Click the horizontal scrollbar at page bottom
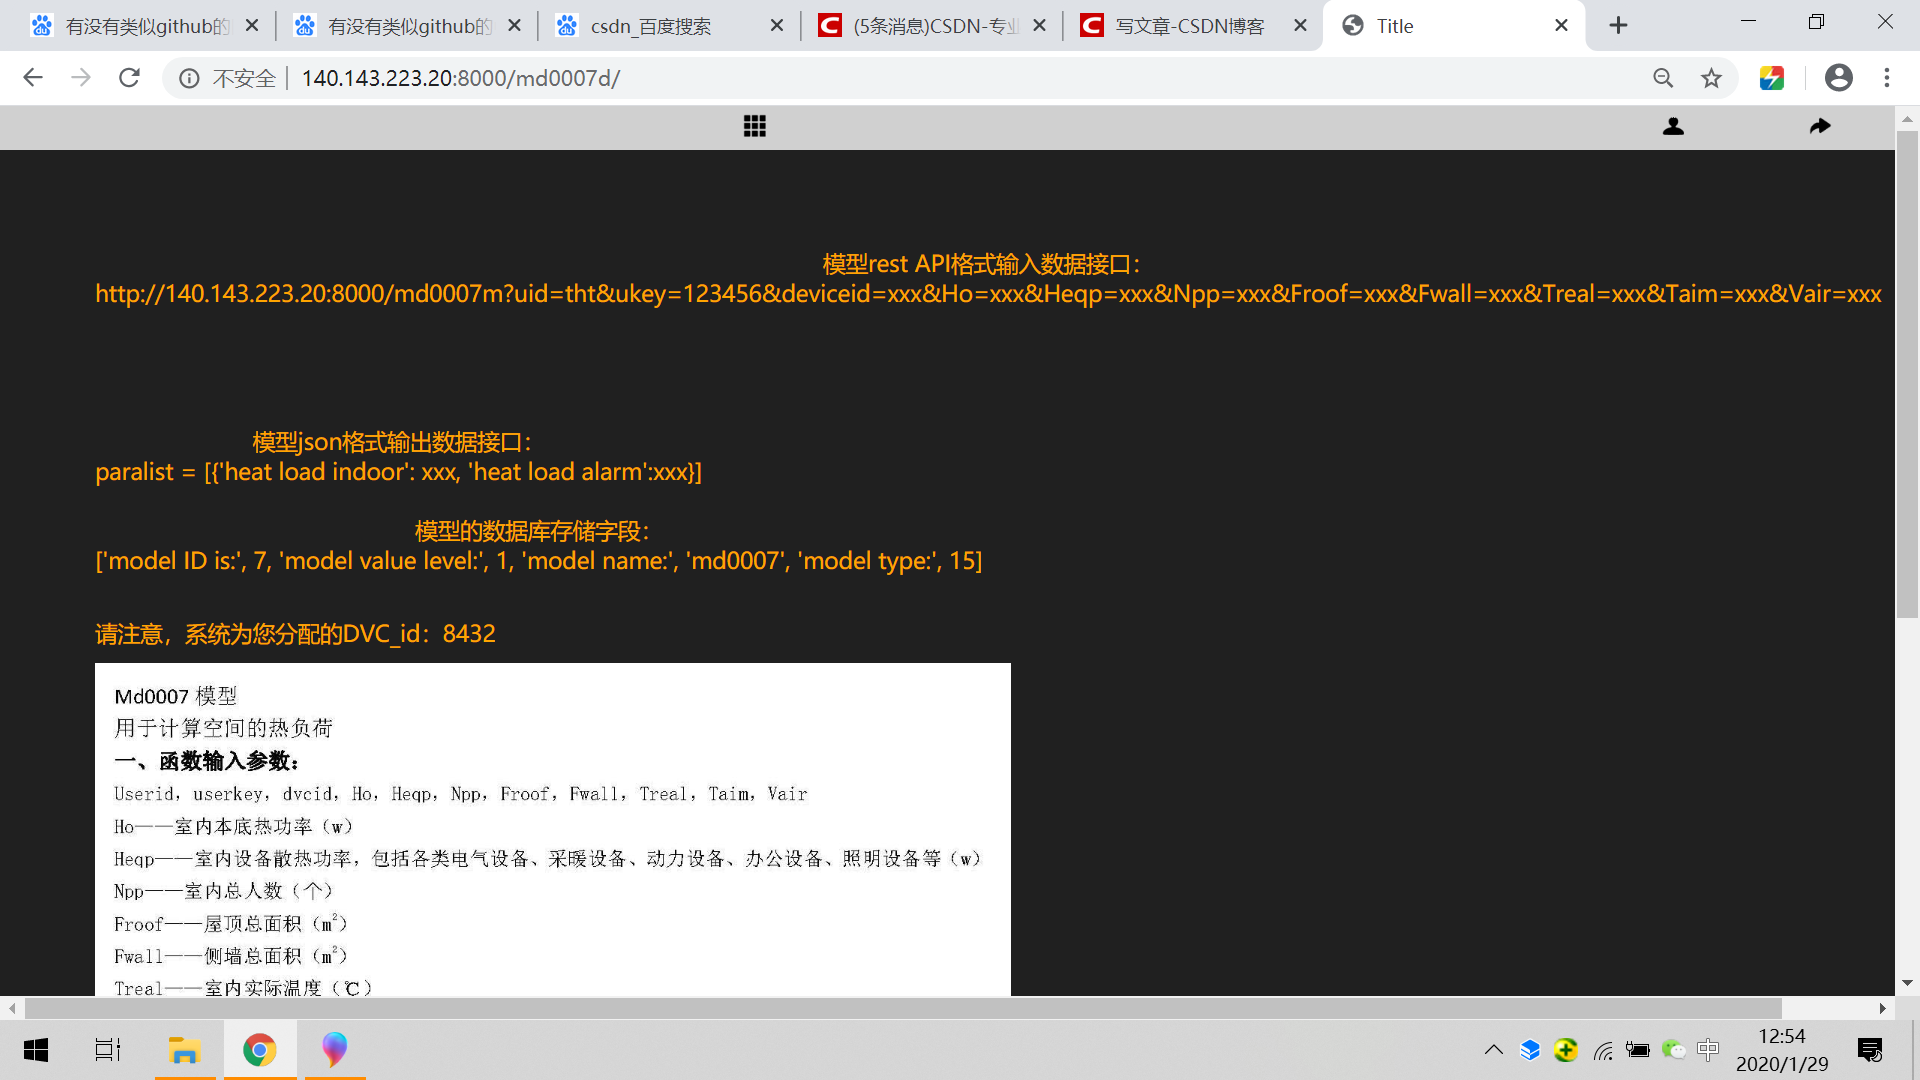1920x1080 pixels. [900, 1008]
